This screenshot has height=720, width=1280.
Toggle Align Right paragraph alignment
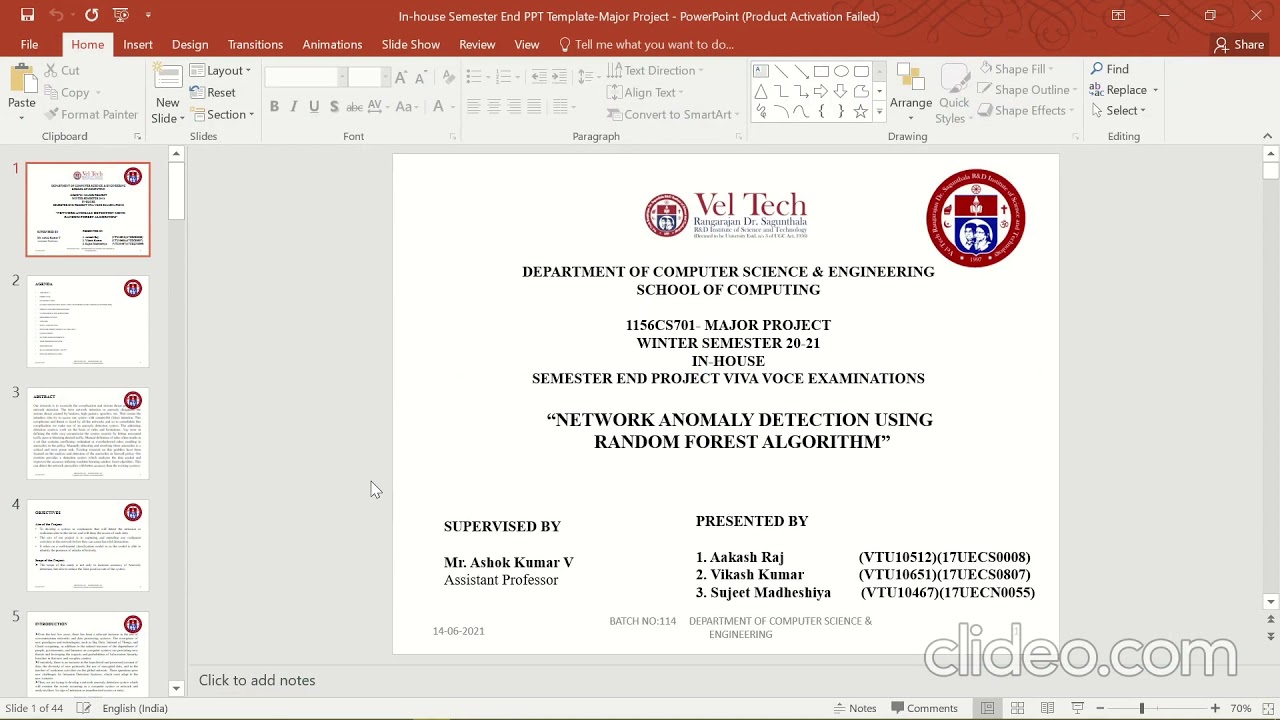(513, 107)
